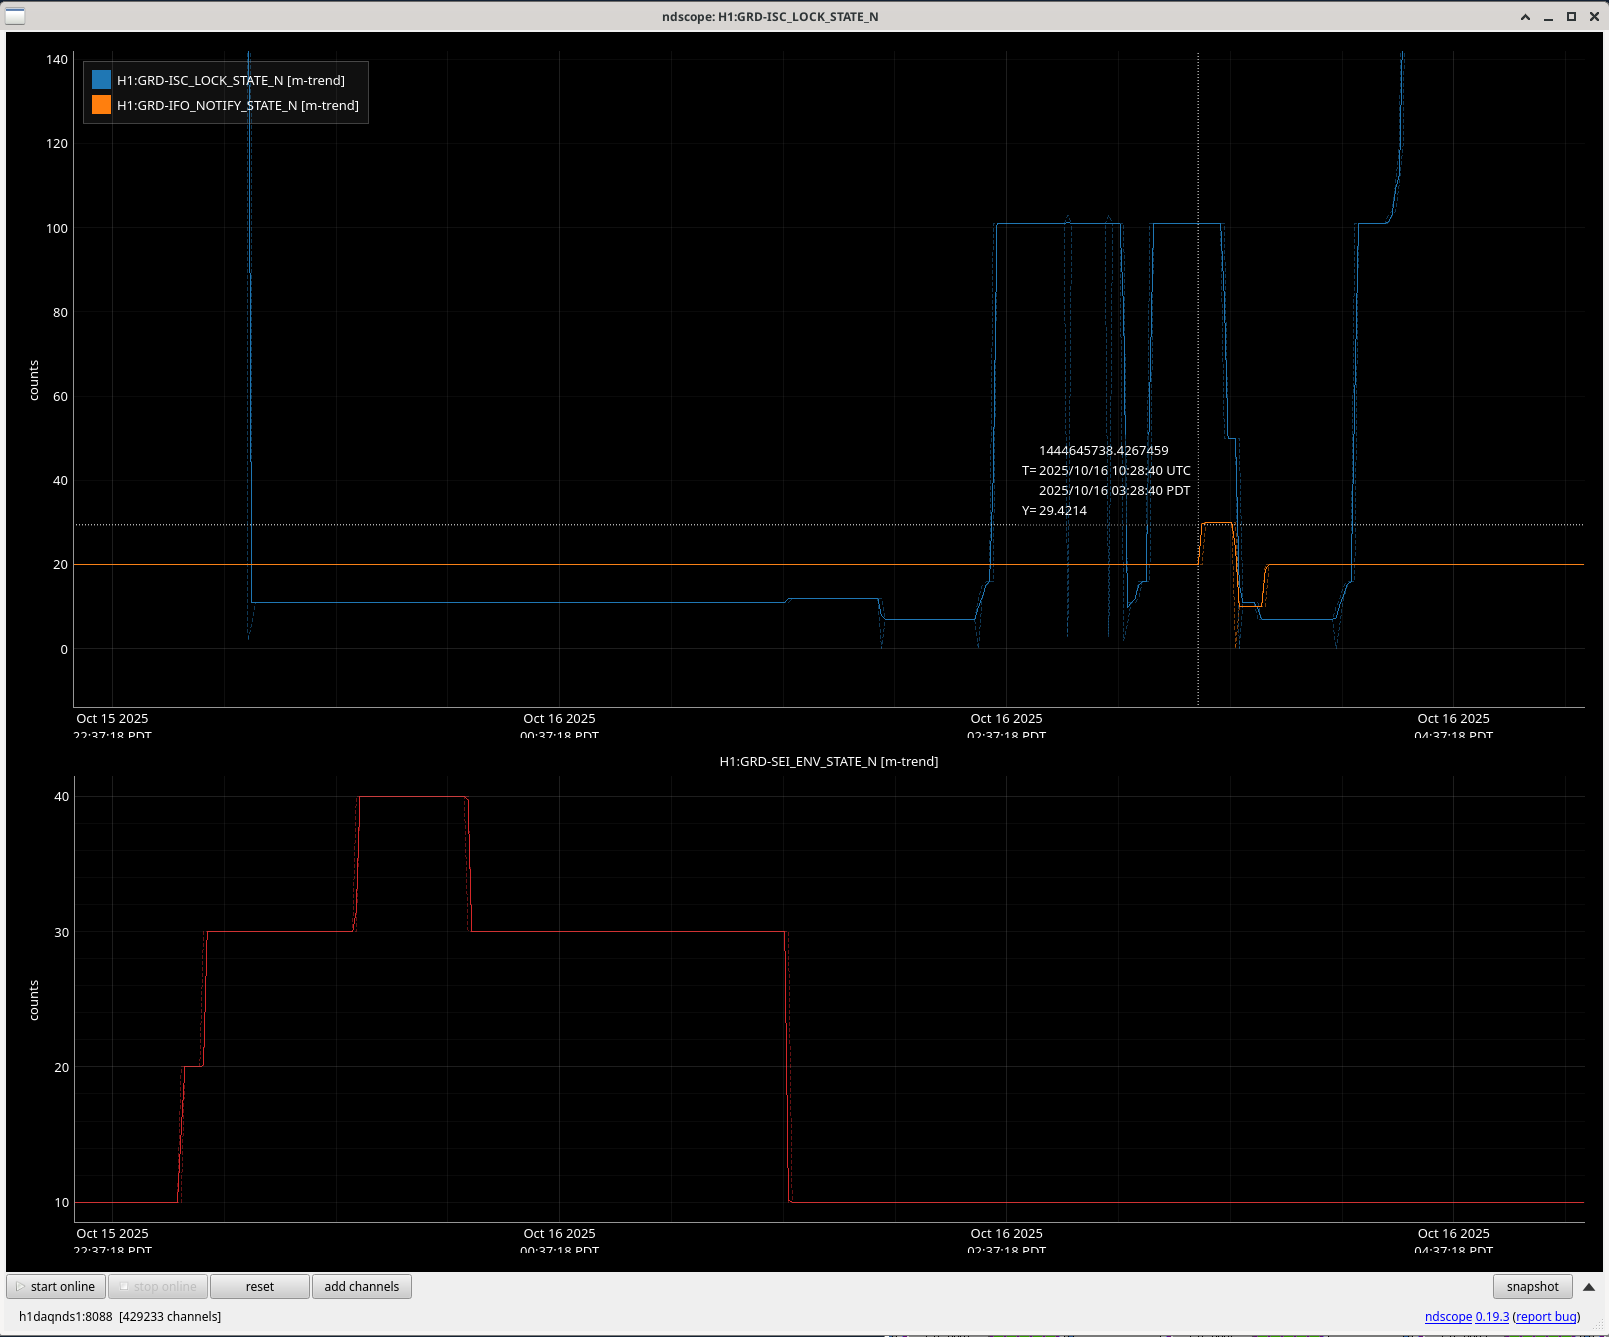Viewport: 1609px width, 1337px height.
Task: Click the shade window up-arrow button
Action: tap(1525, 17)
